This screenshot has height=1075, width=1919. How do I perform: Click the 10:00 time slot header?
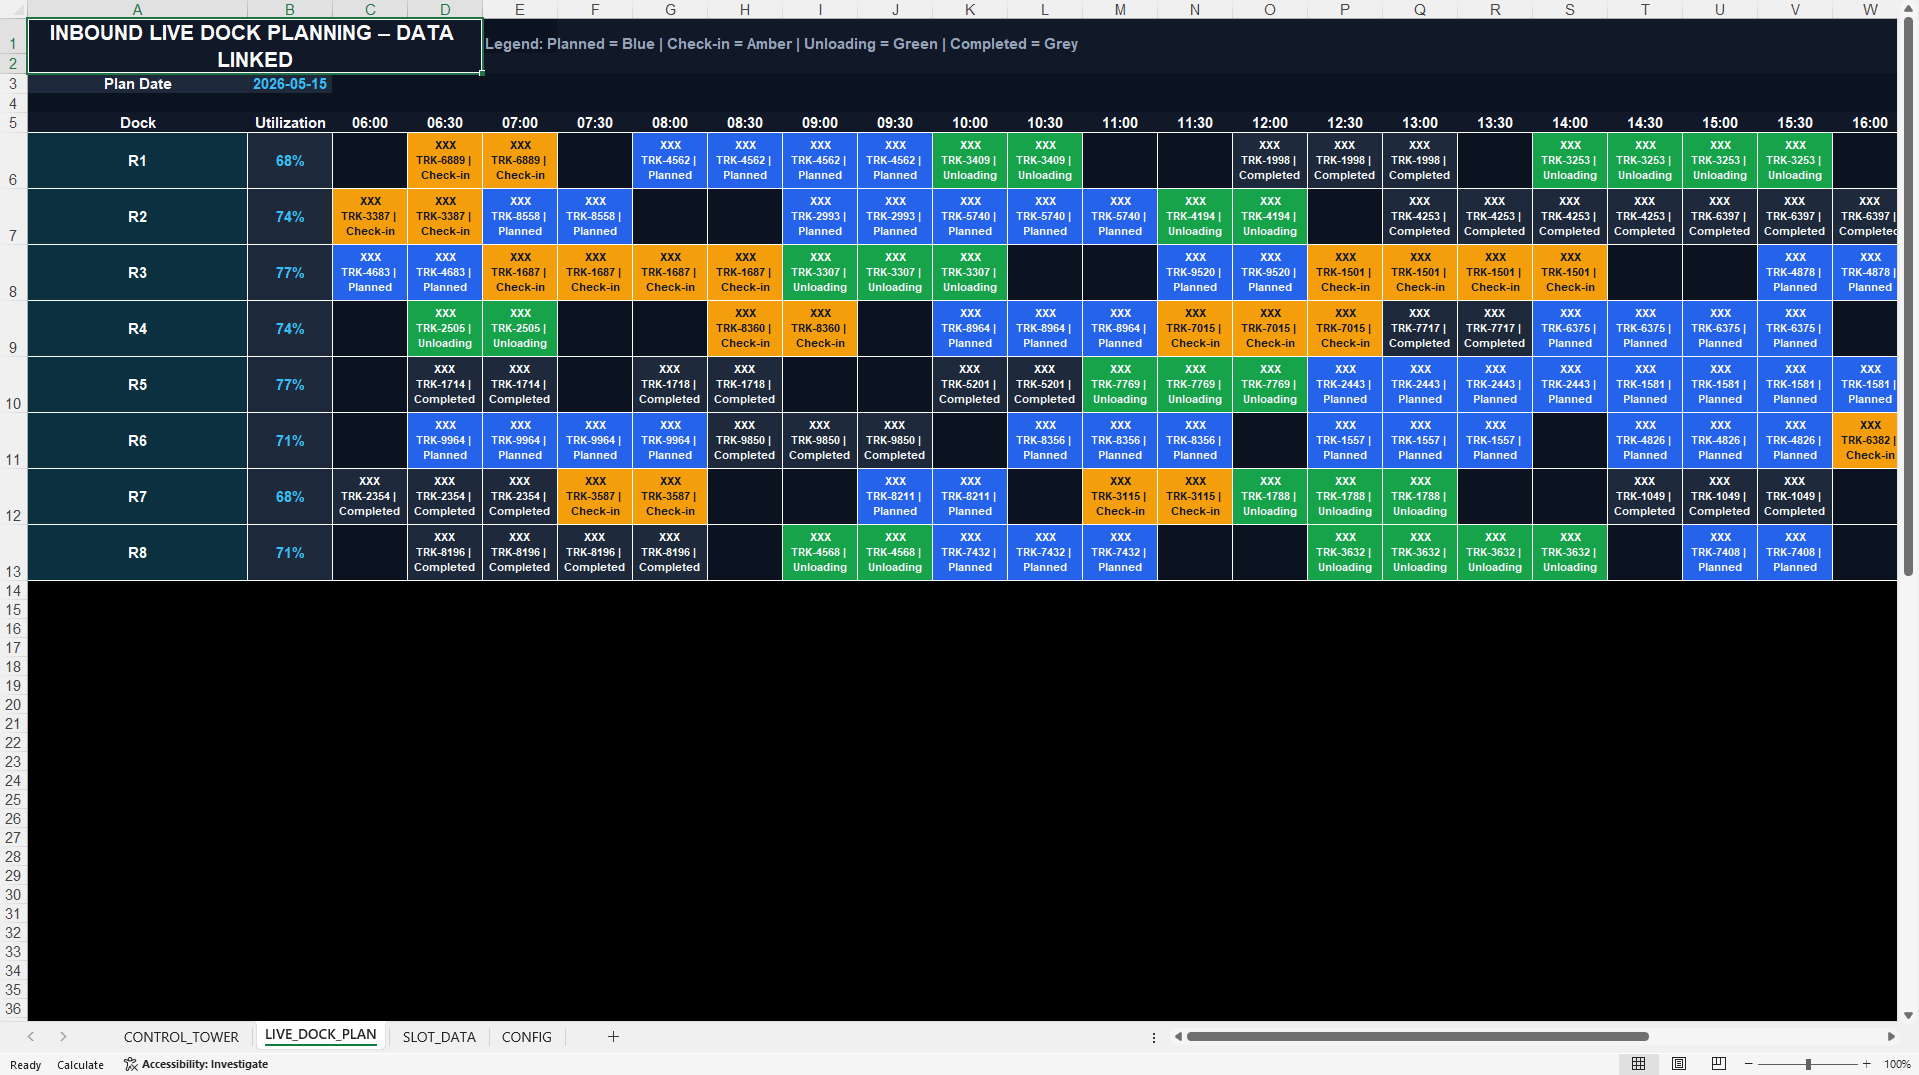970,123
